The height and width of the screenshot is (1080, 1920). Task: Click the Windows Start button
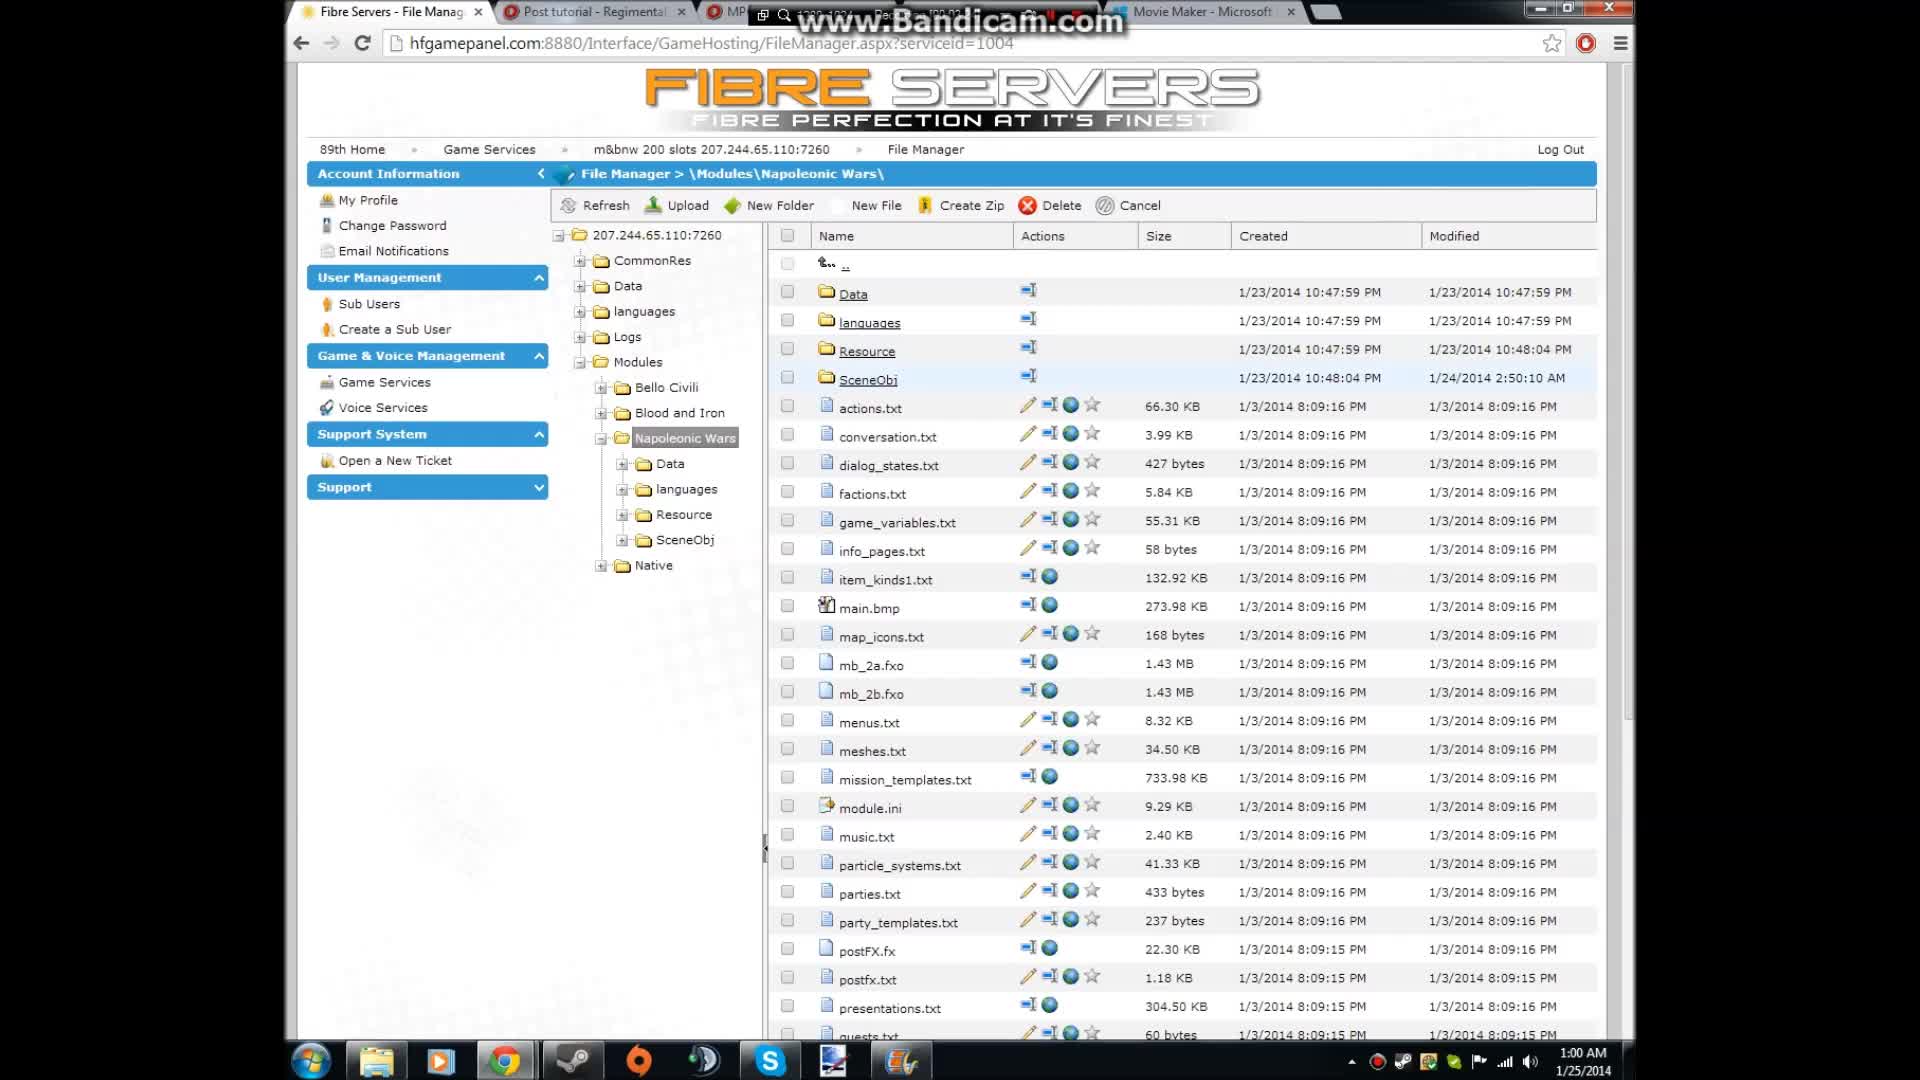pos(311,1061)
